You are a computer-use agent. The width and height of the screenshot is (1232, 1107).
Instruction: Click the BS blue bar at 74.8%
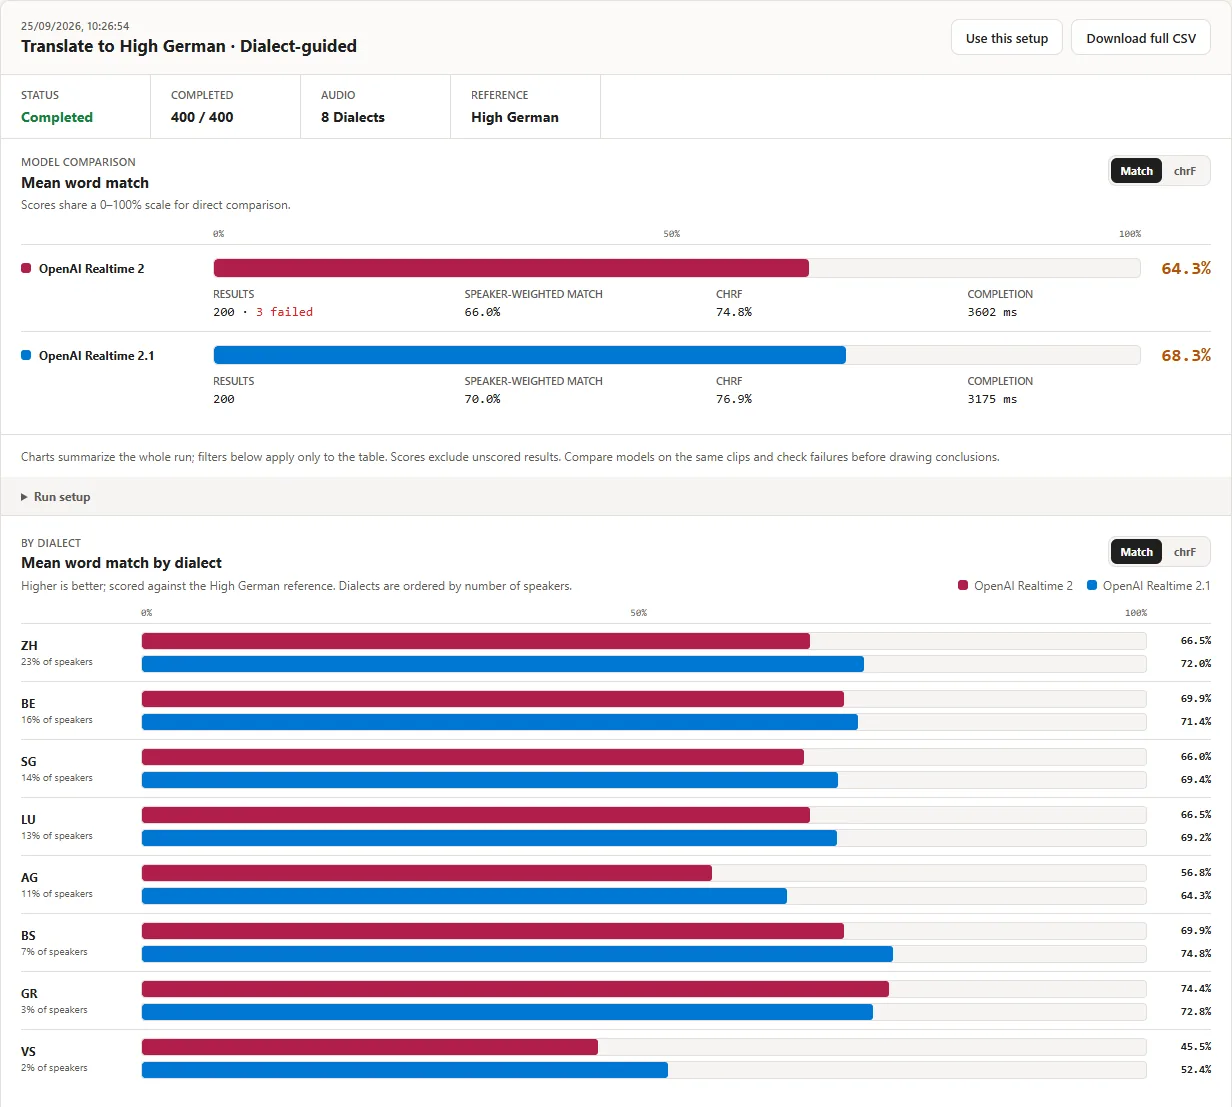[x=517, y=954]
